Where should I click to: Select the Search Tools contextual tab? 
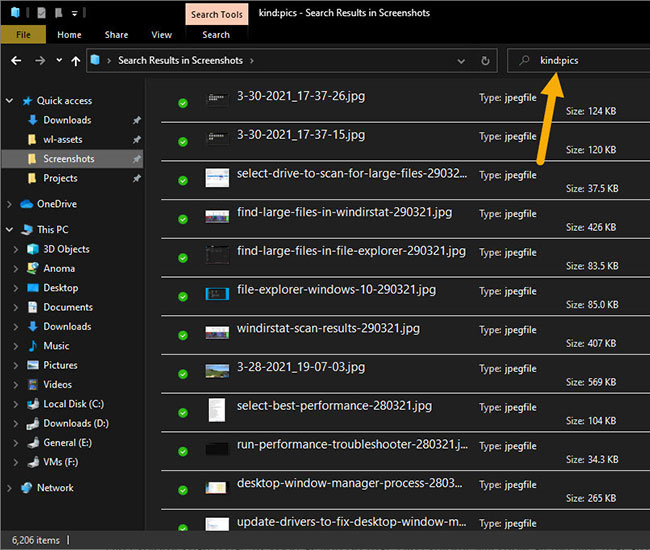[x=217, y=15]
